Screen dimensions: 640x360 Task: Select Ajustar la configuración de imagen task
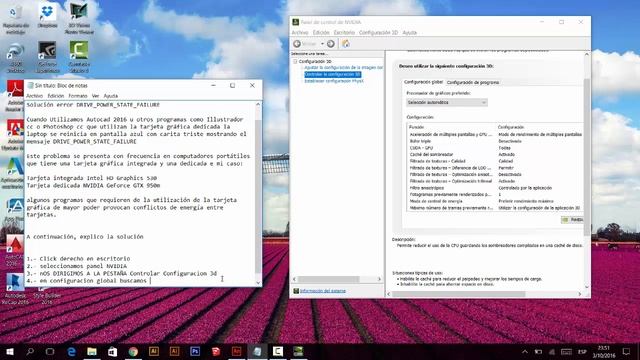[x=344, y=67]
